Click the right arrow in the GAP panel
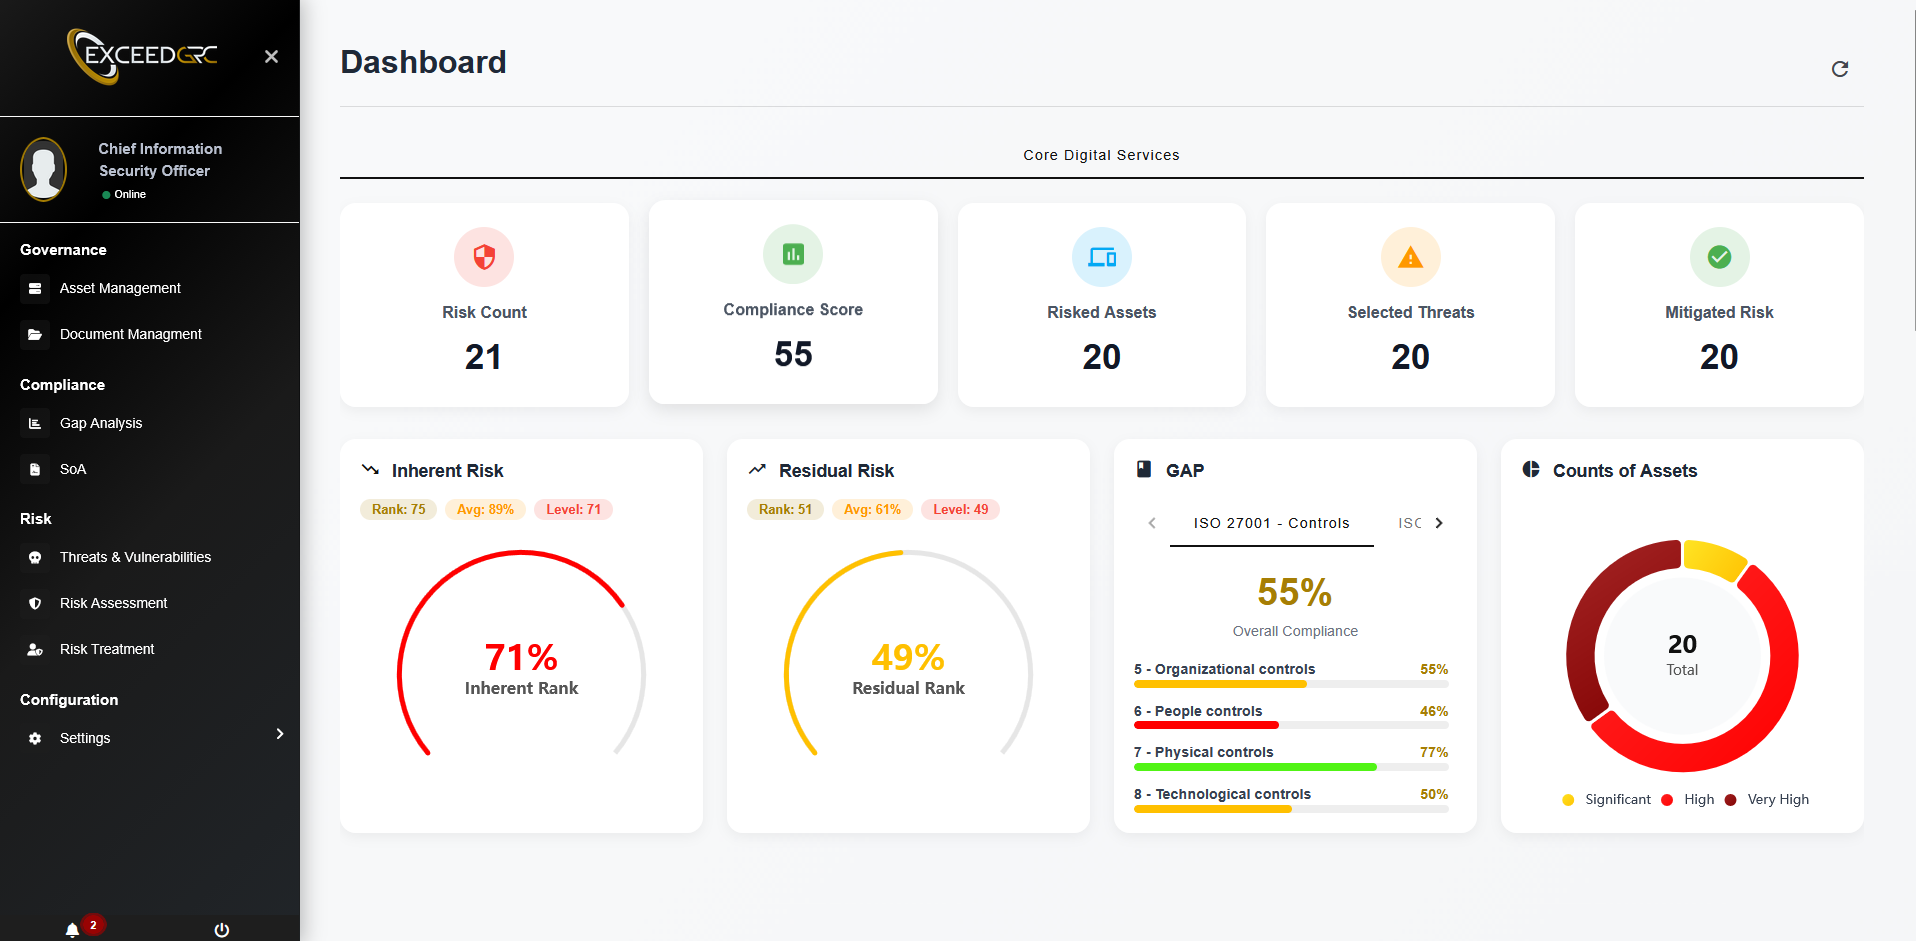Image resolution: width=1916 pixels, height=941 pixels. click(x=1439, y=522)
